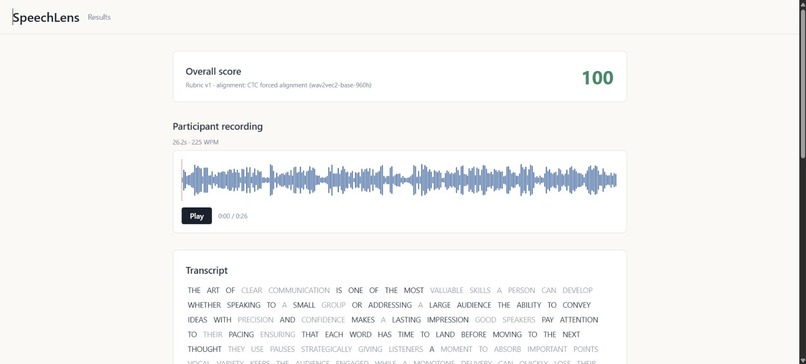
Task: Select the word SMALL in transcript
Action: click(304, 305)
